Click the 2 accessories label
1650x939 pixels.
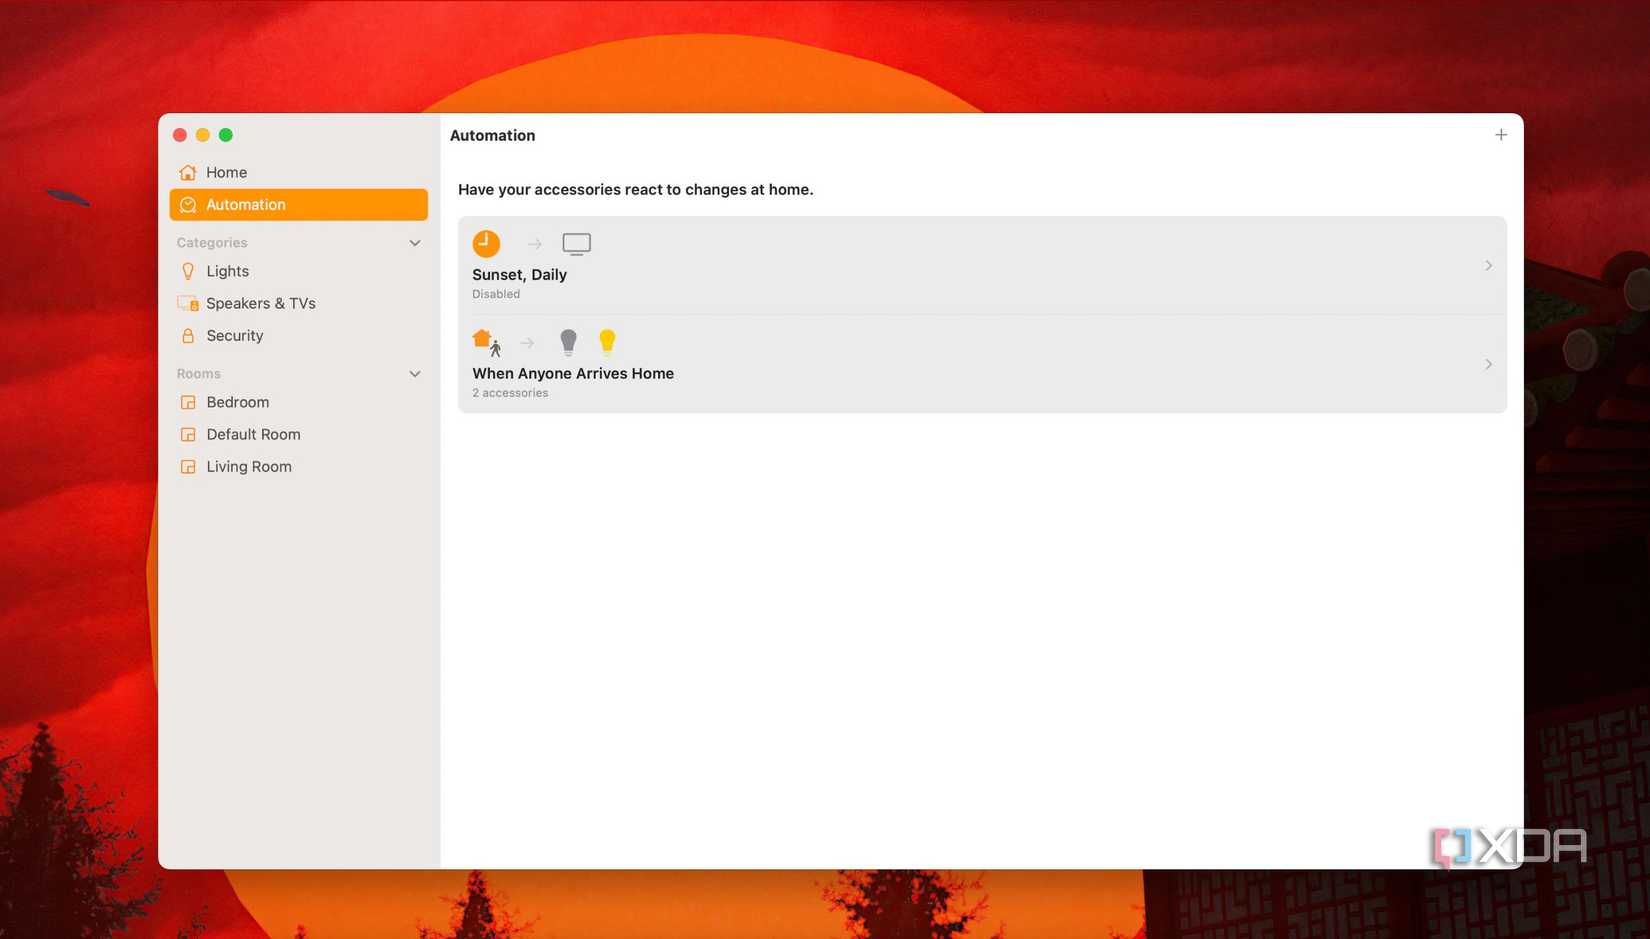(510, 393)
